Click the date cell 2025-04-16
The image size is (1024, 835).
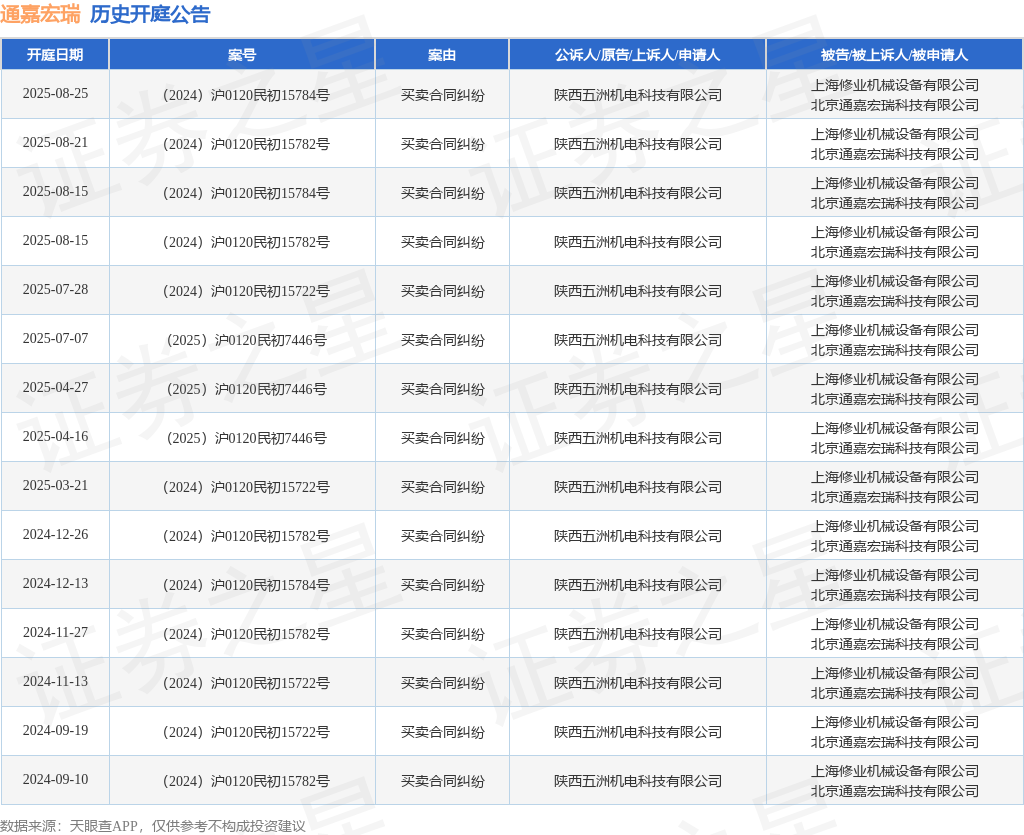56,436
